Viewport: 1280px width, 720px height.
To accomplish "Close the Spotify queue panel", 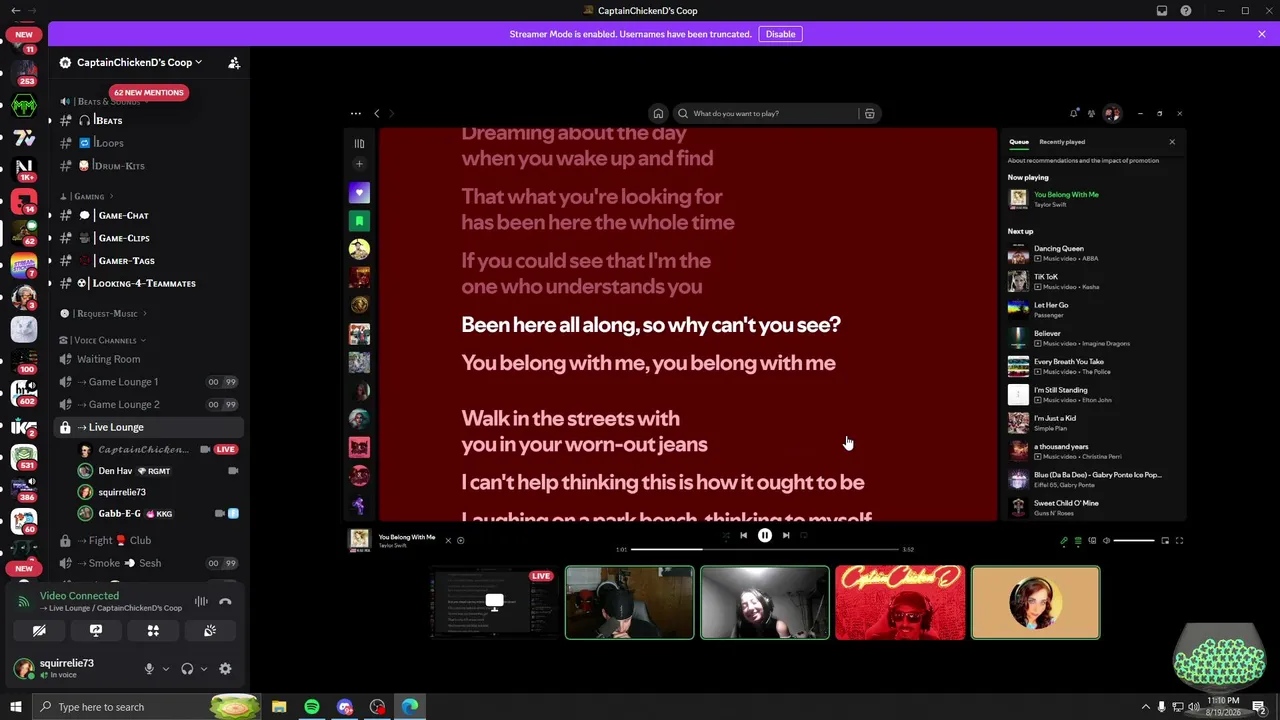I will [x=1172, y=142].
